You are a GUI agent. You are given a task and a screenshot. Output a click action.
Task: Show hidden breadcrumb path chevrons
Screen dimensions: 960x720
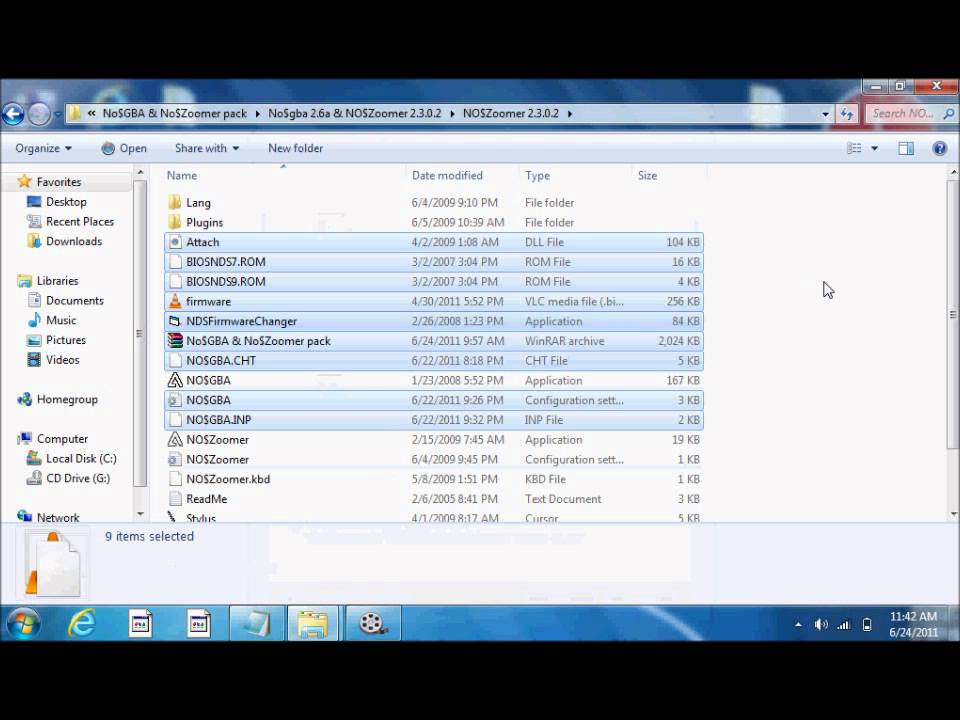pos(91,113)
